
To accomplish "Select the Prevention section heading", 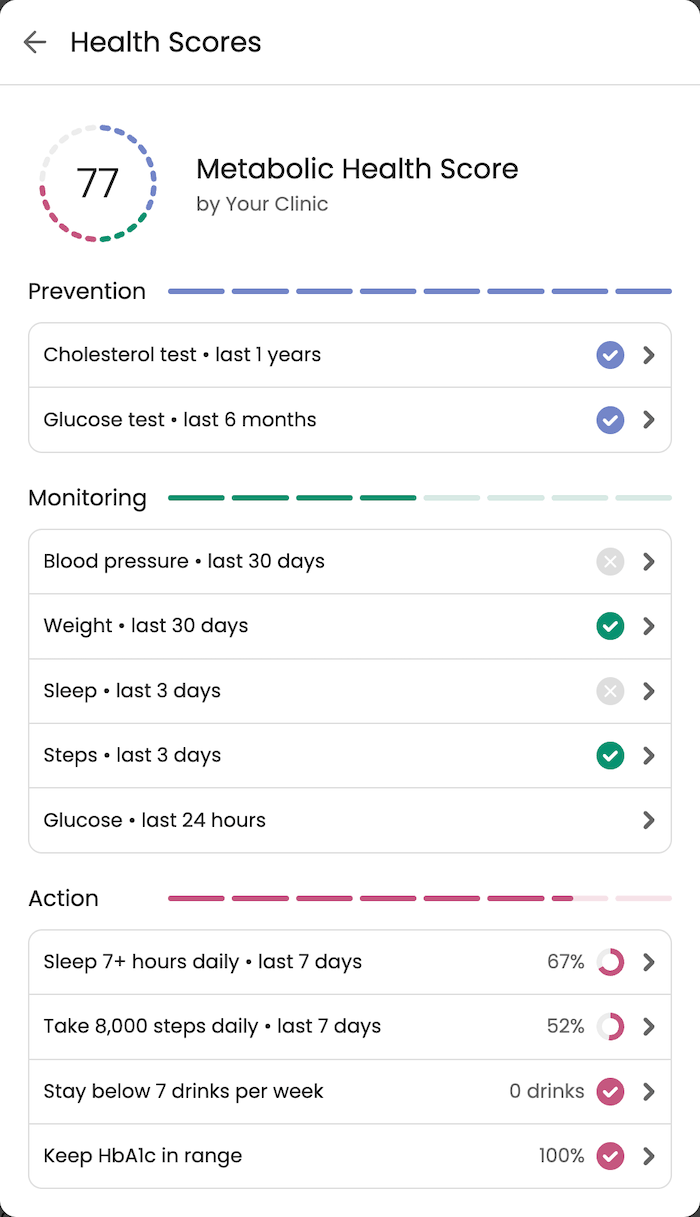I will click(x=87, y=291).
